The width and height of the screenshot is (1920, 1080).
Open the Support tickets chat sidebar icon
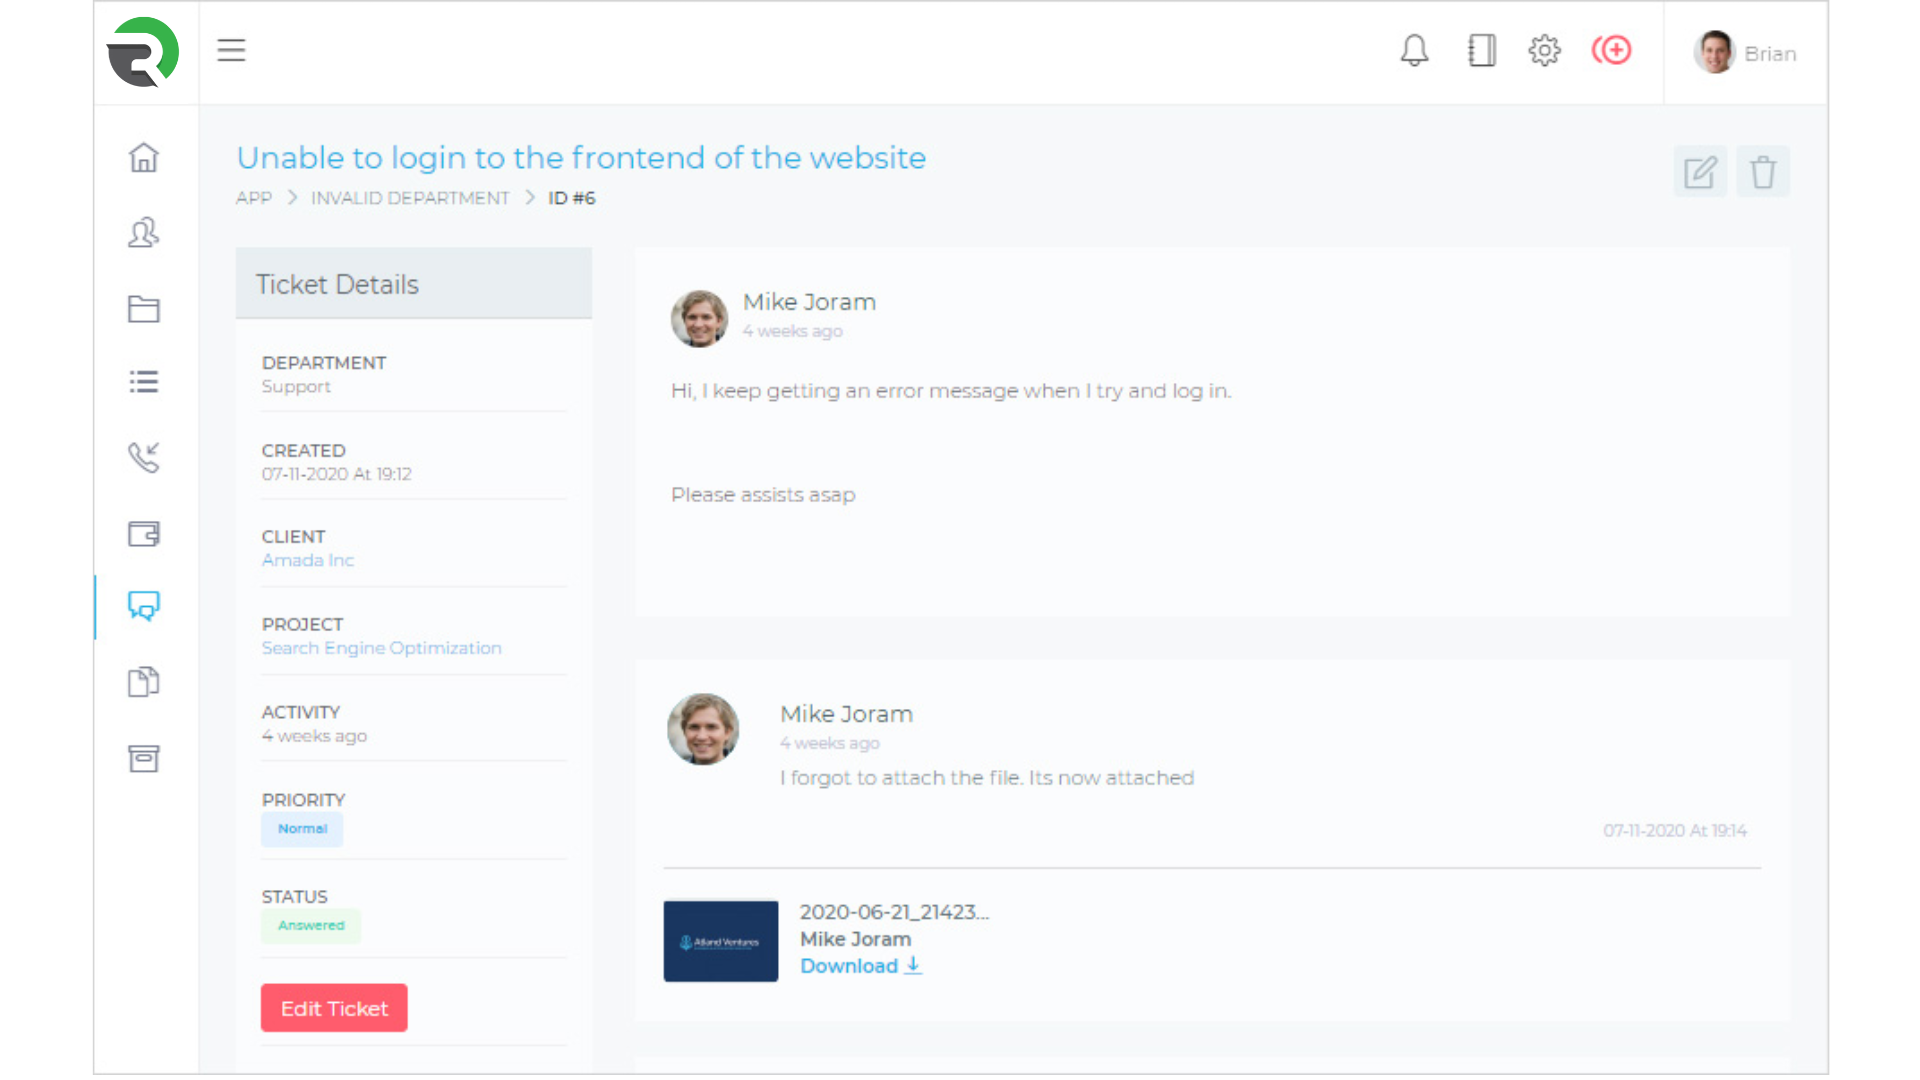click(144, 606)
